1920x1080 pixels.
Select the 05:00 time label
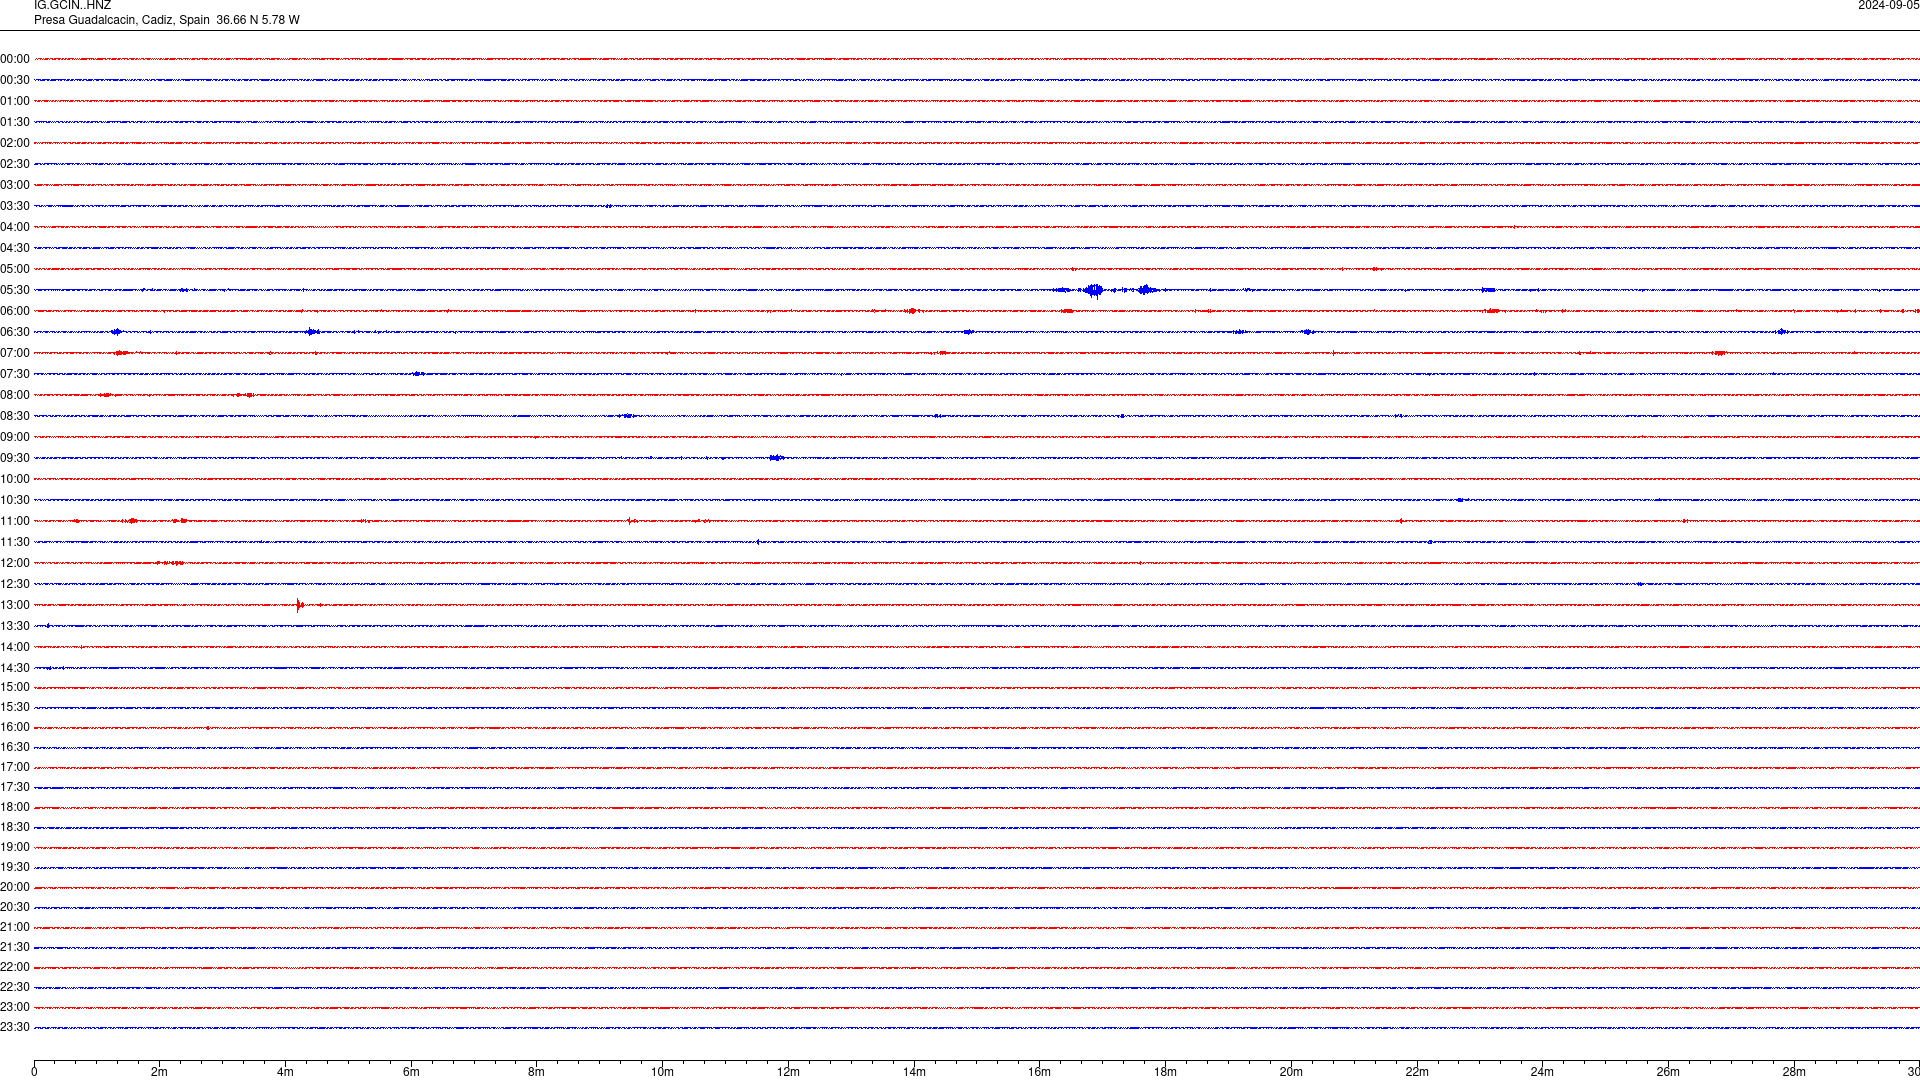click(15, 269)
